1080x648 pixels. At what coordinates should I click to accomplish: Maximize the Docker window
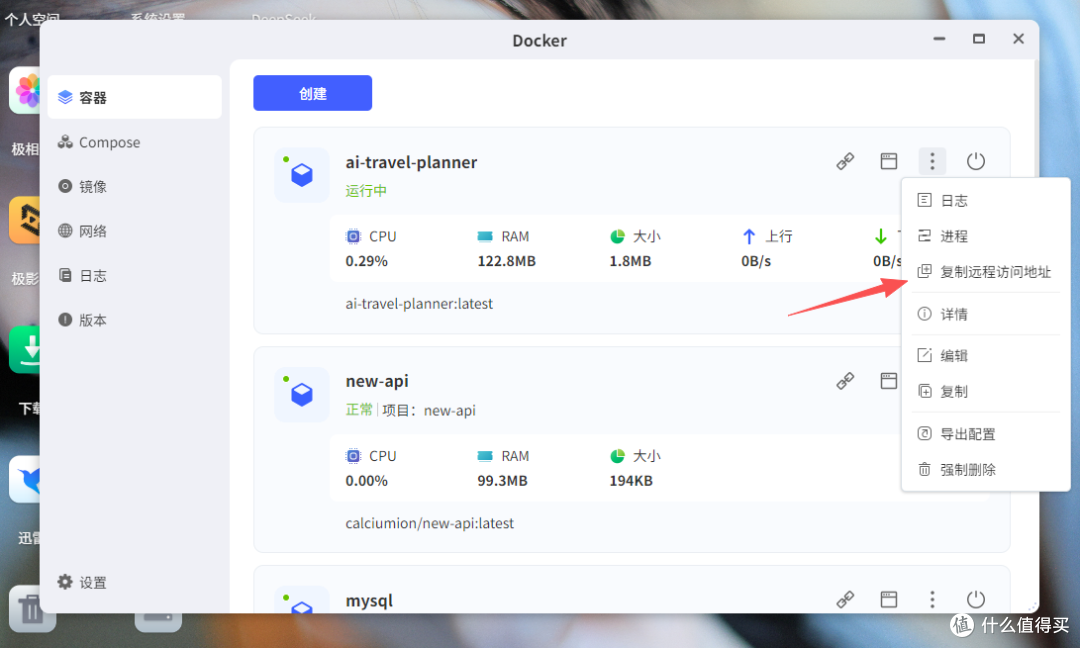pos(979,39)
